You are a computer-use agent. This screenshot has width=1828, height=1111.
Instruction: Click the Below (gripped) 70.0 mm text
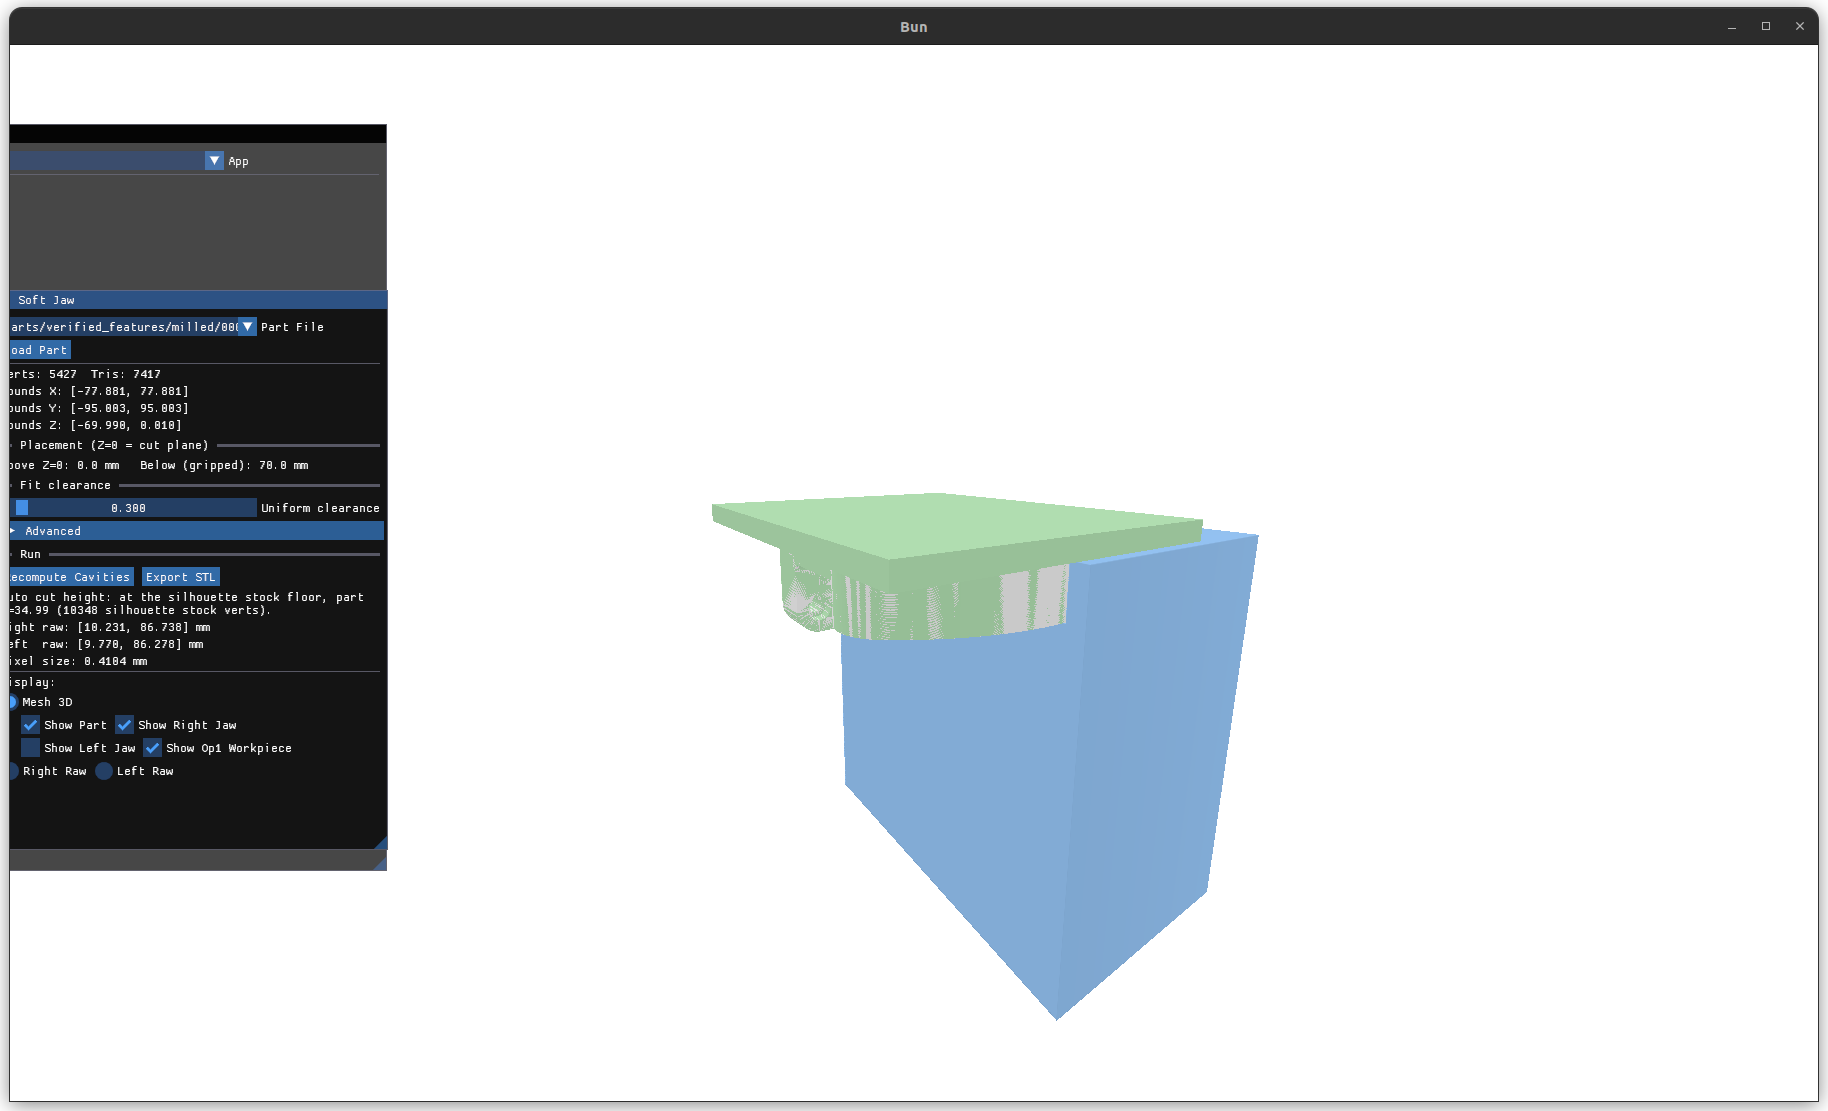point(224,465)
